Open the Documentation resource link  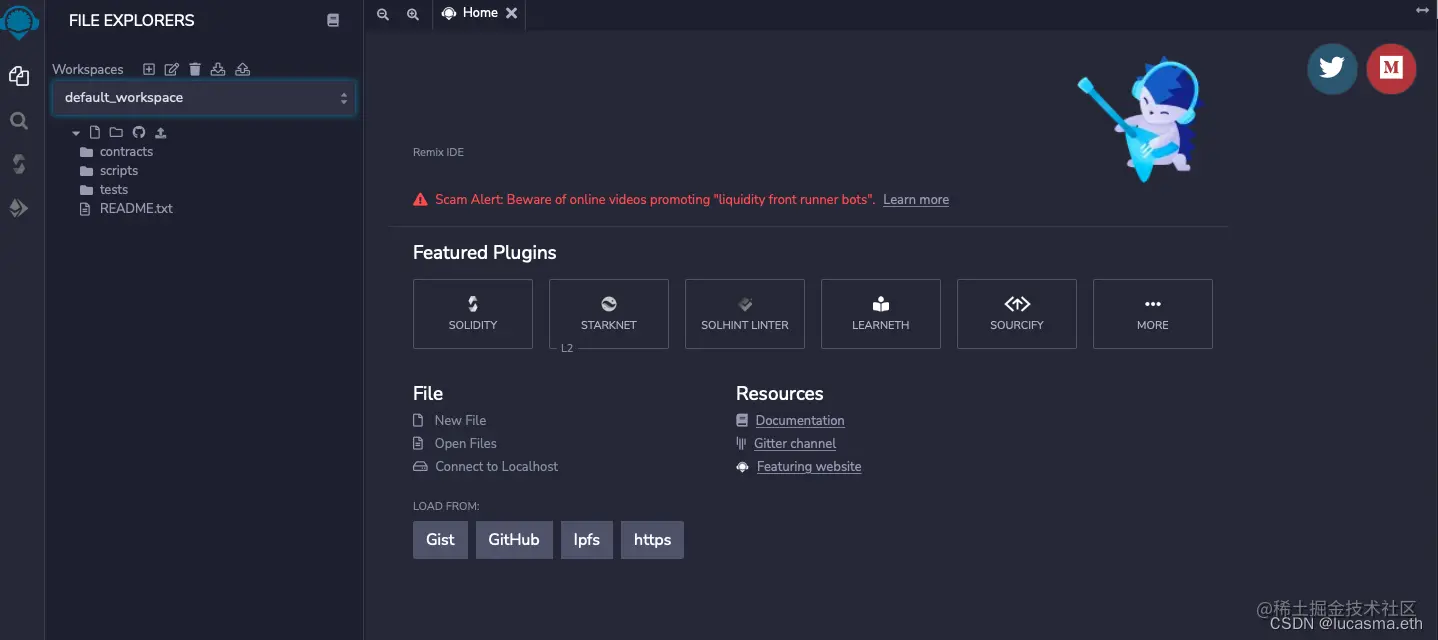800,421
